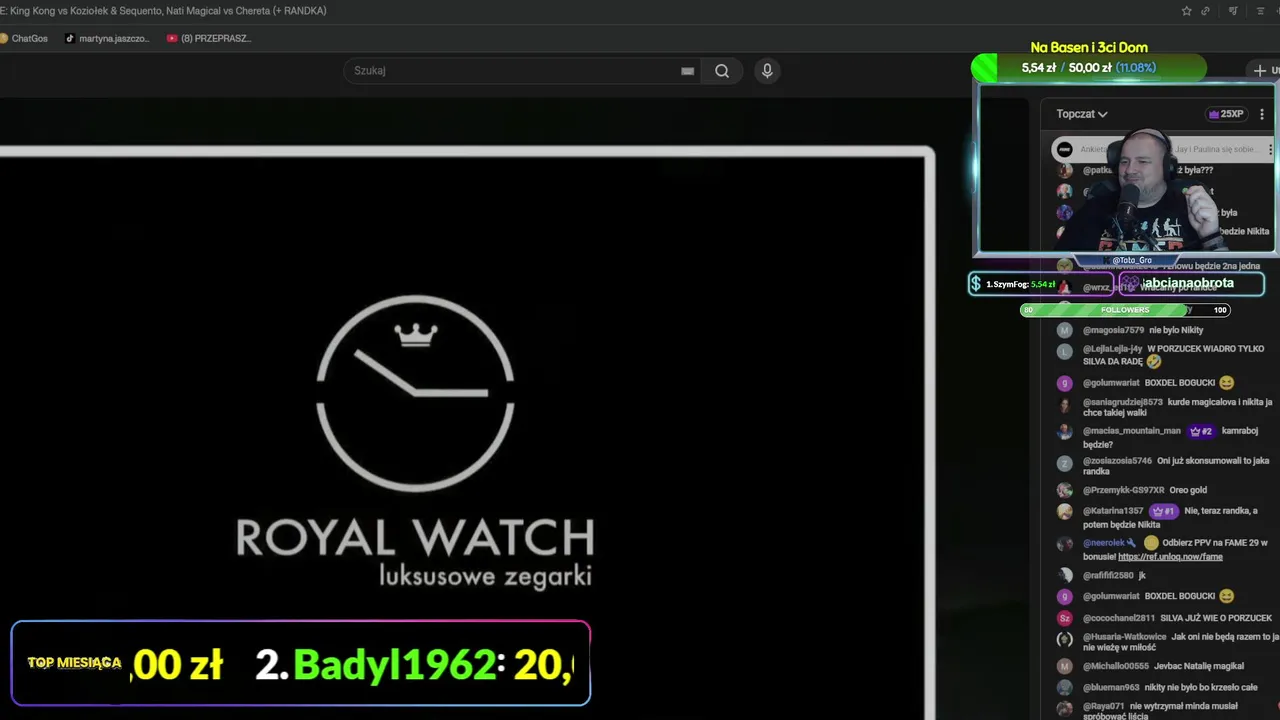Open the media control icon in browser toolbar
This screenshot has width=1280, height=720.
(x=1233, y=11)
